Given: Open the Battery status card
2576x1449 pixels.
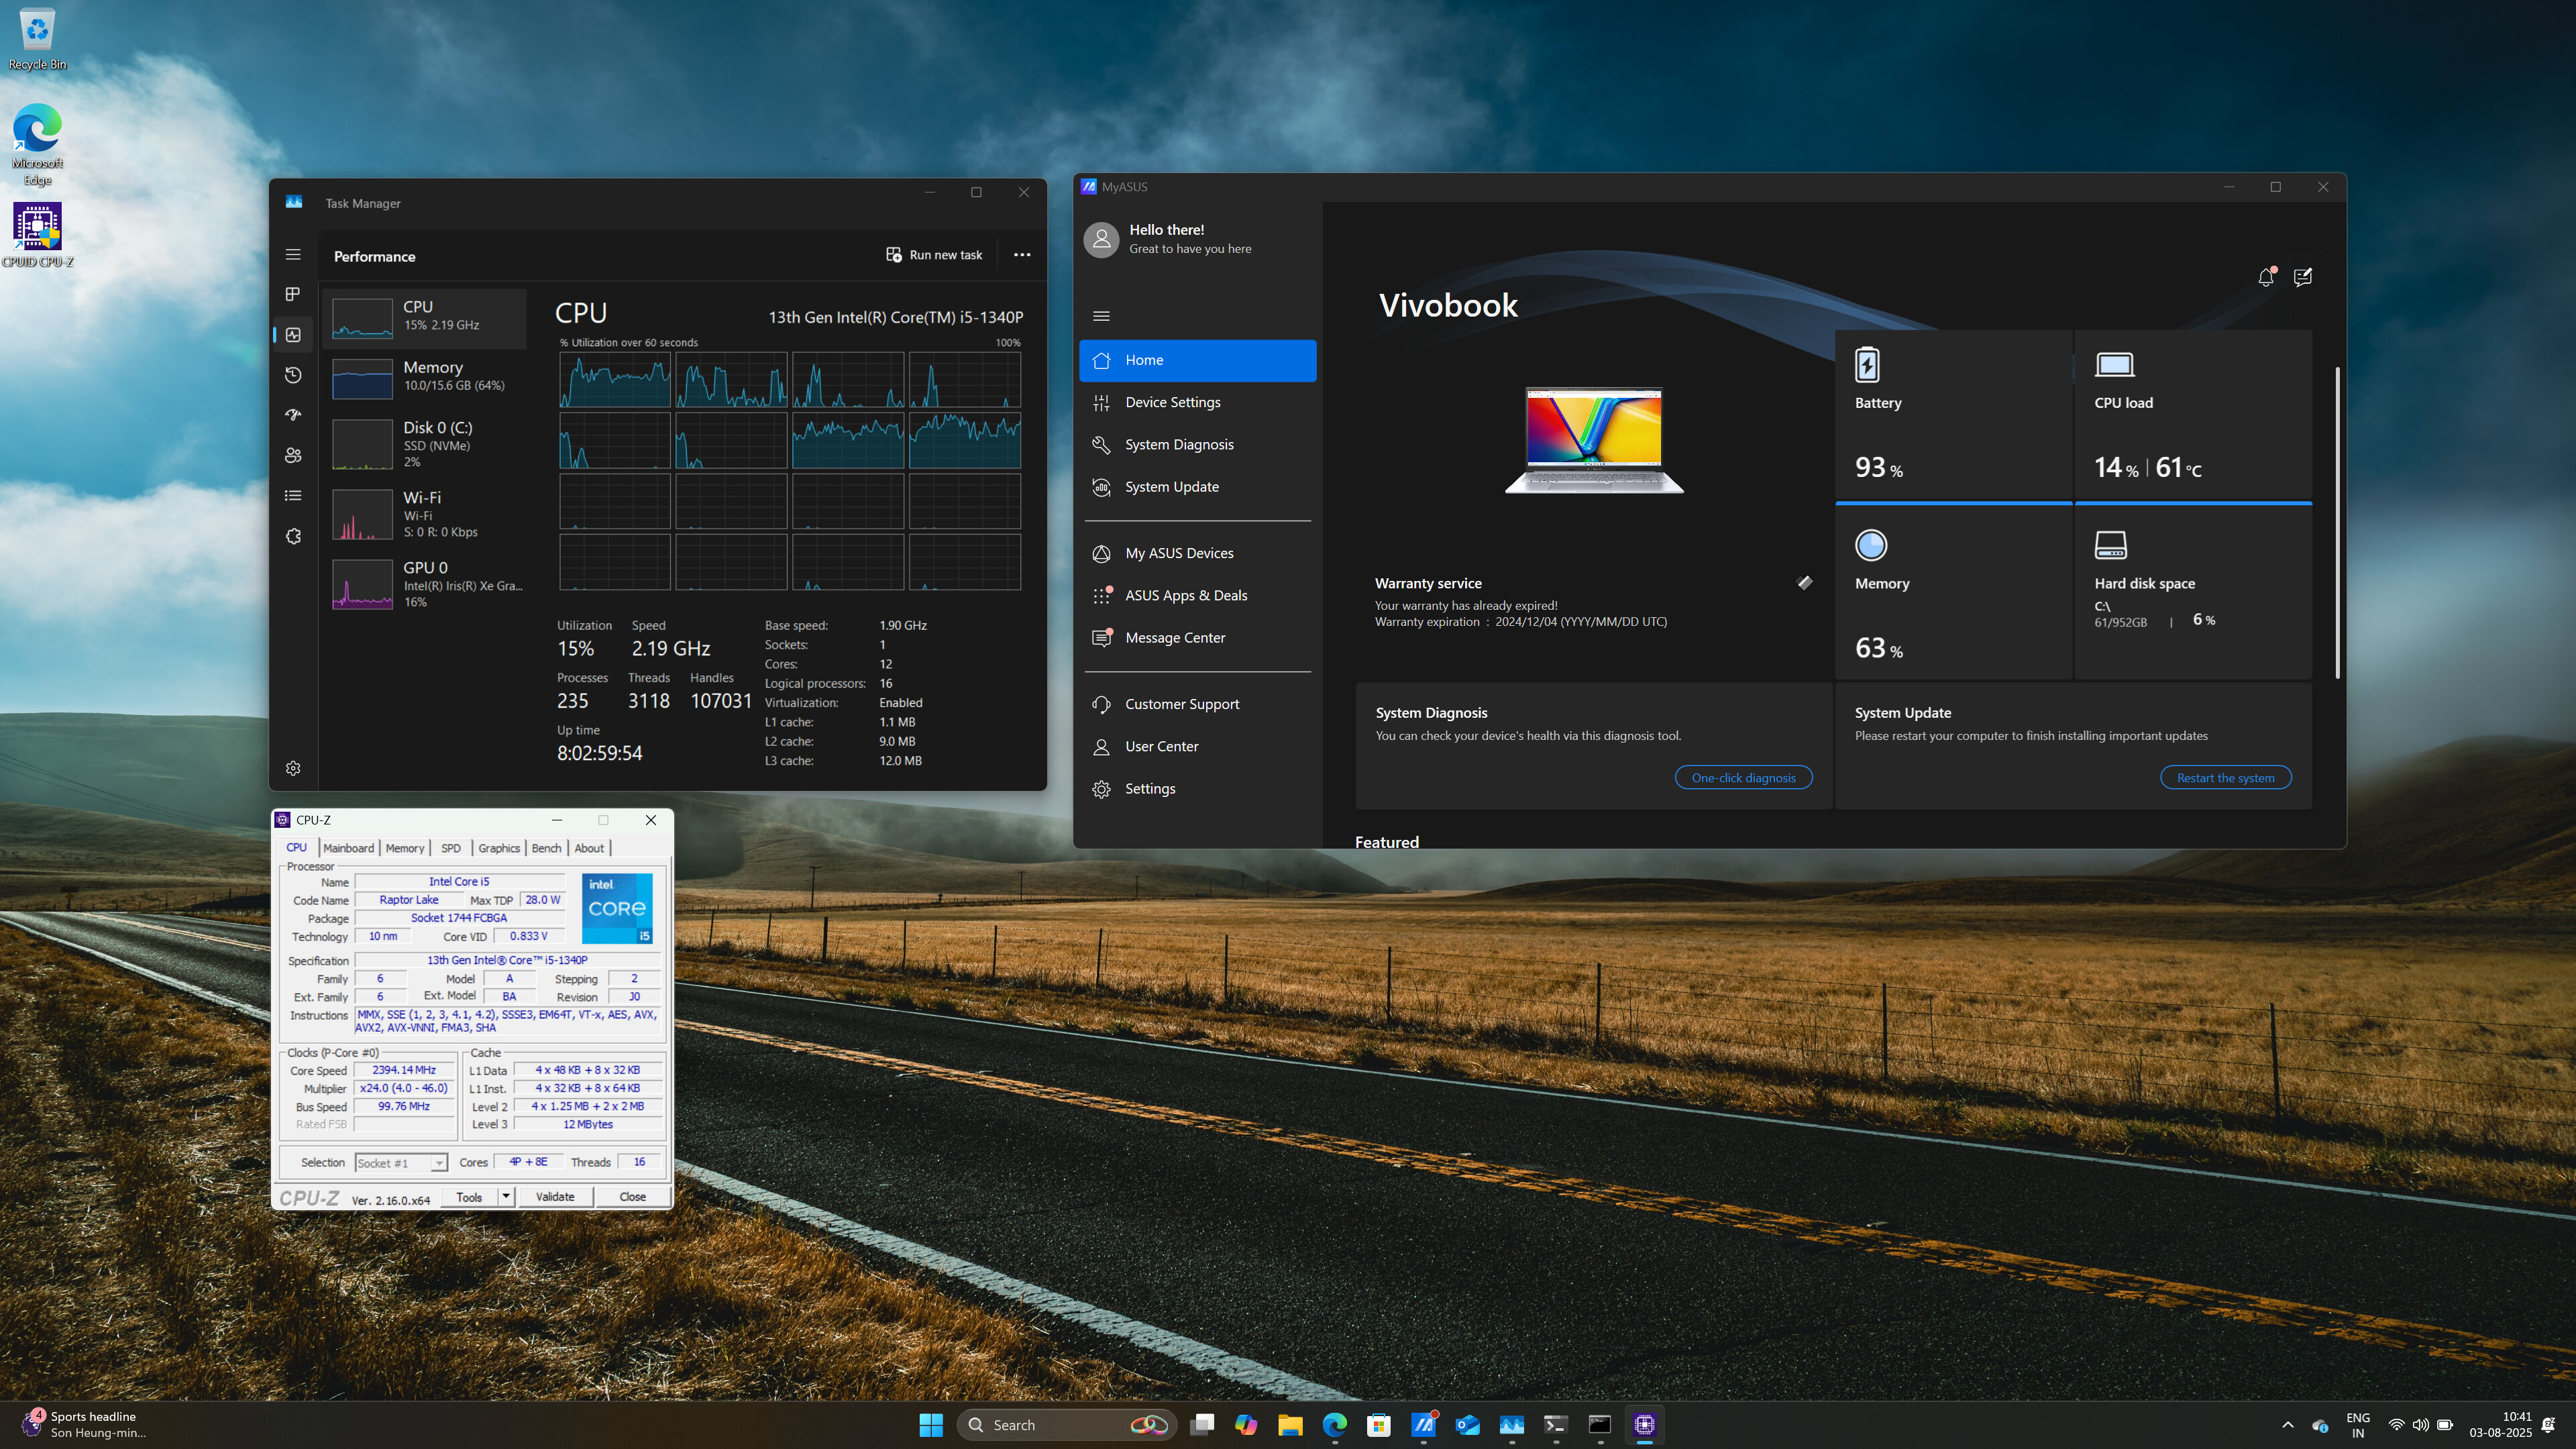Looking at the screenshot, I should (x=1953, y=416).
